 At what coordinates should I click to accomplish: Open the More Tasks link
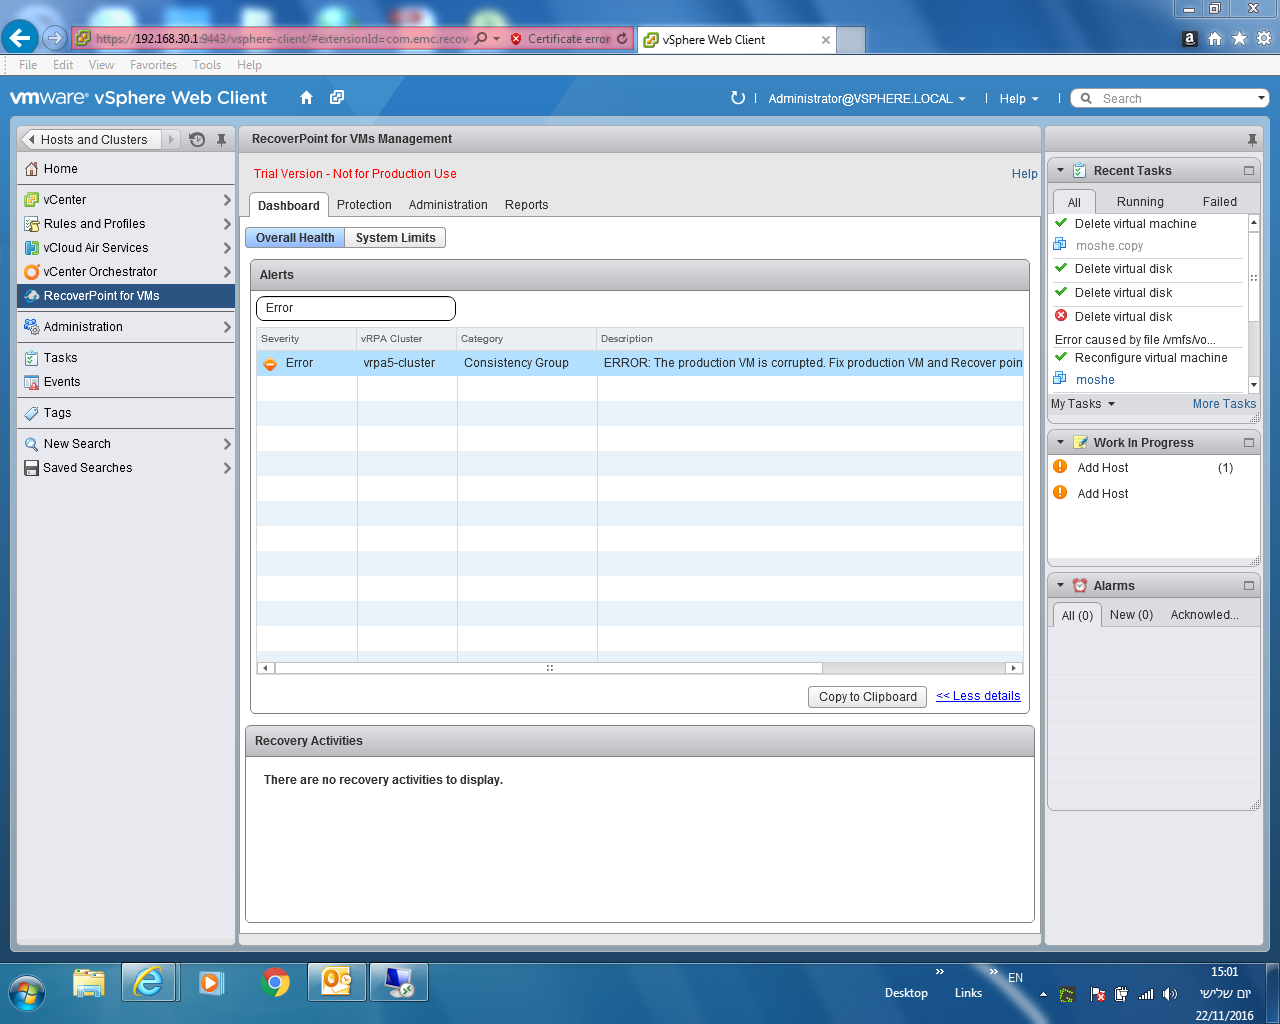(x=1224, y=404)
